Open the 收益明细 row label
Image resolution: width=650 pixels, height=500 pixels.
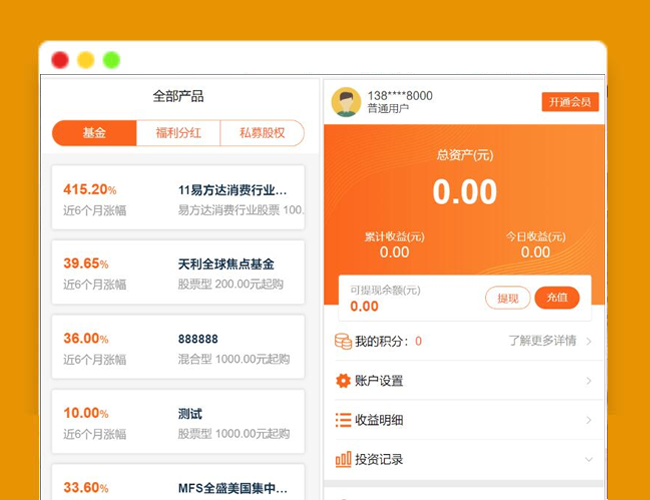click(x=379, y=420)
